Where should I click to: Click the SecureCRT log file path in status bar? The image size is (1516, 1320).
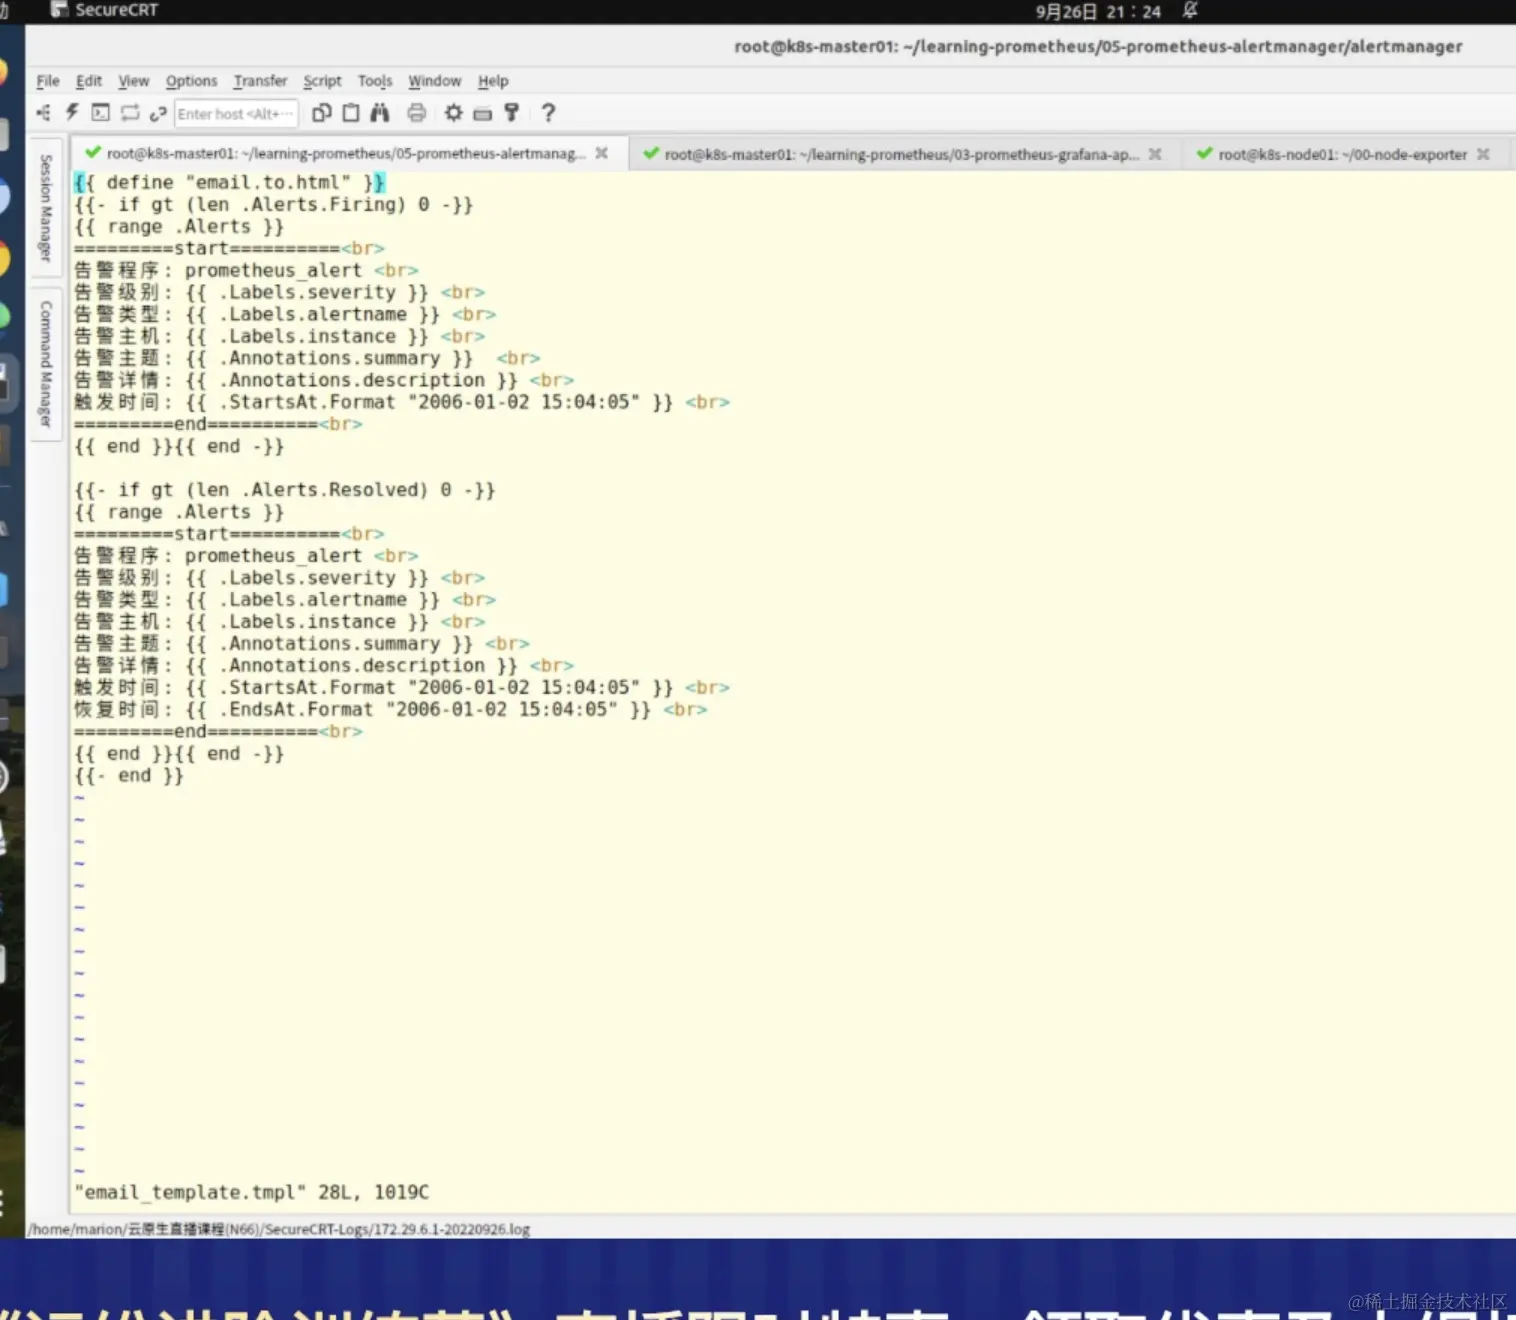(x=279, y=1229)
